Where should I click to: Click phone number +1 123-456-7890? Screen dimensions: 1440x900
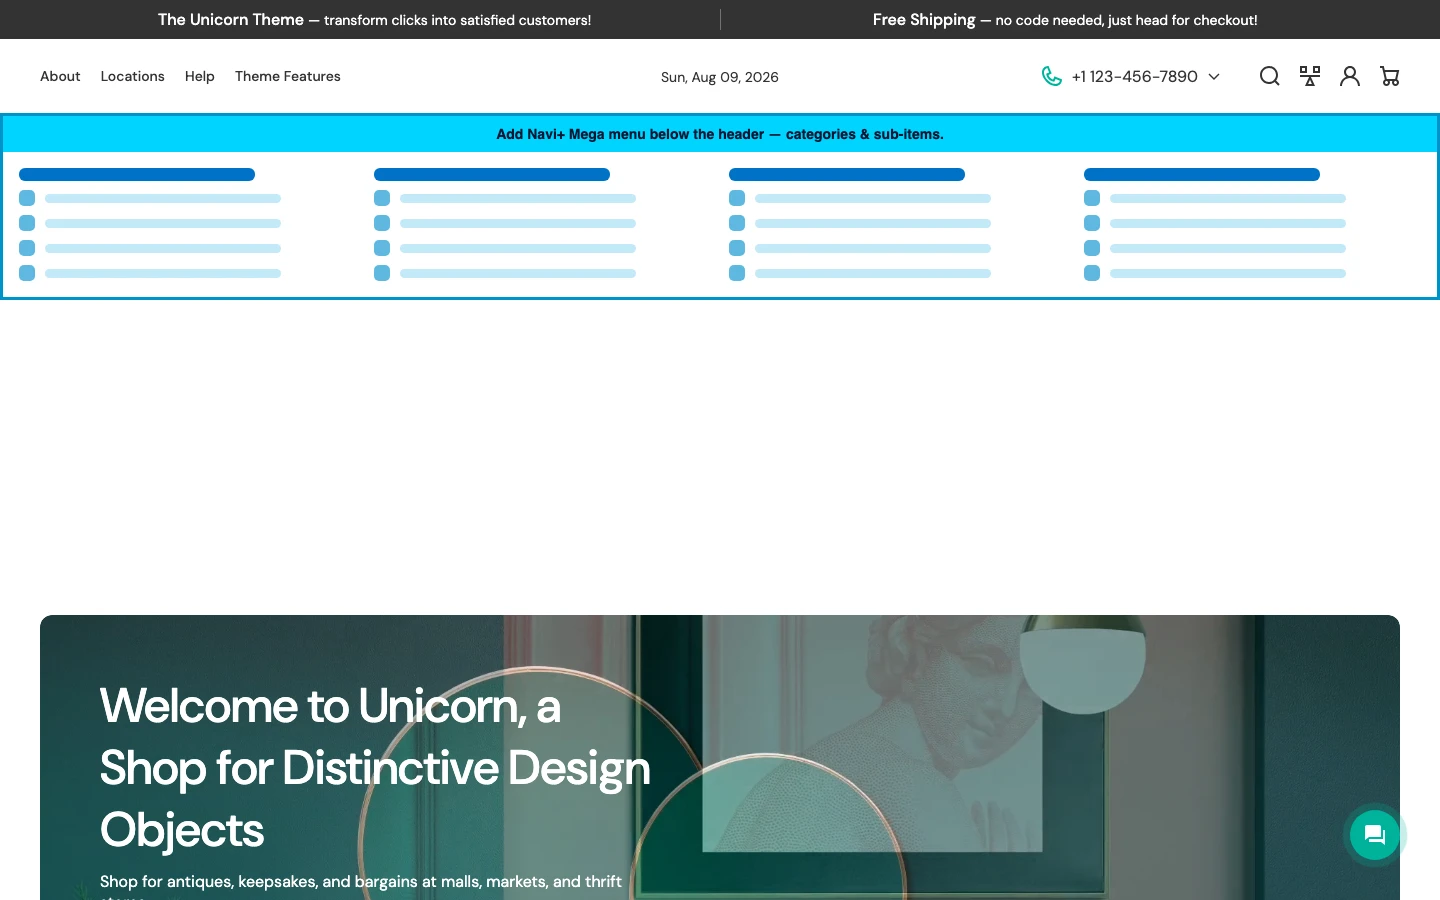[1134, 76]
